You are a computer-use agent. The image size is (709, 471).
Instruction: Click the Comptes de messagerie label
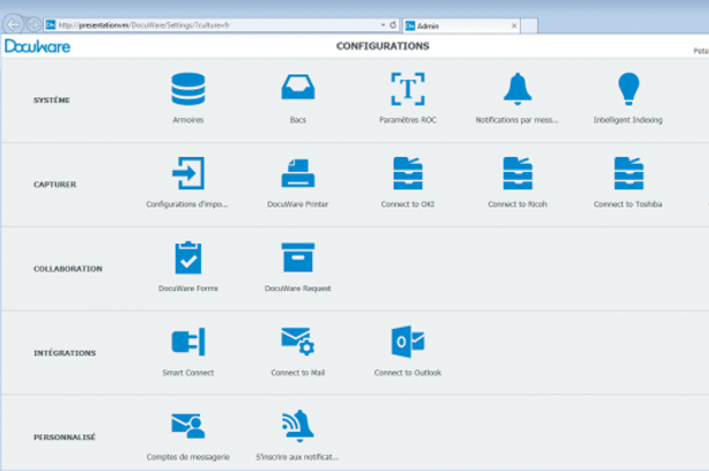[x=188, y=457]
